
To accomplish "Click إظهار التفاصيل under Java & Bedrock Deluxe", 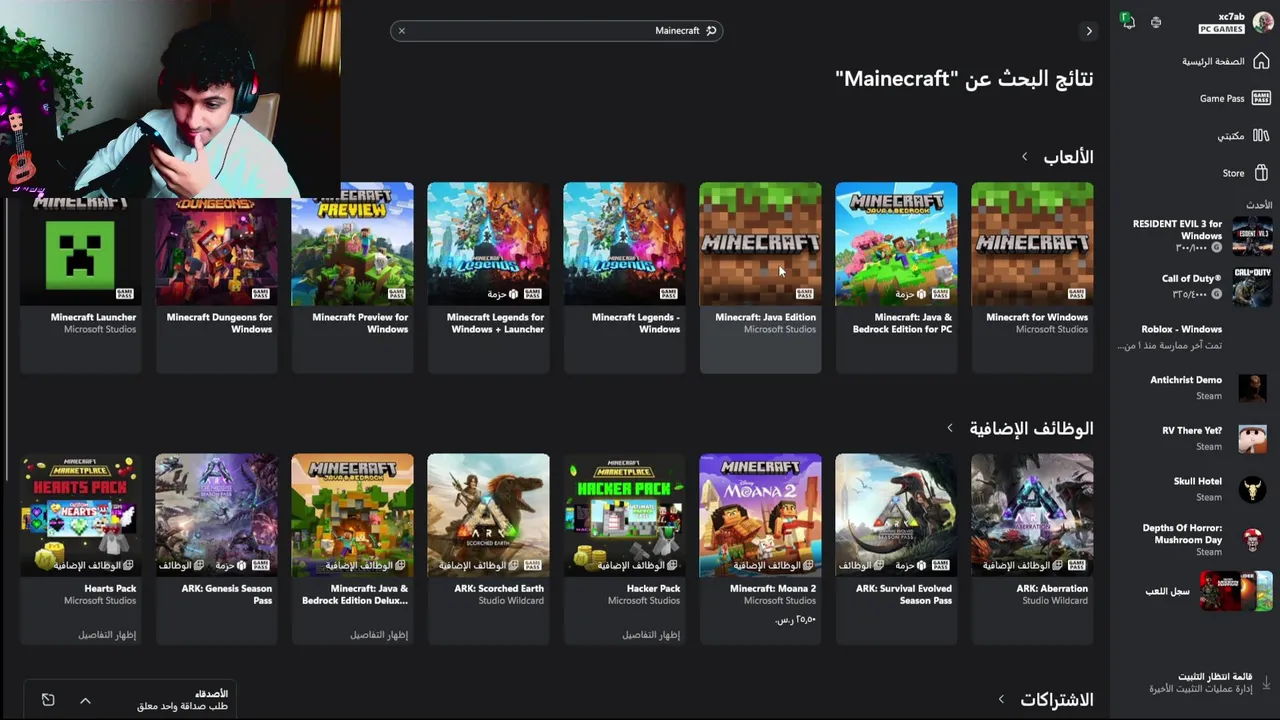I will click(x=379, y=634).
